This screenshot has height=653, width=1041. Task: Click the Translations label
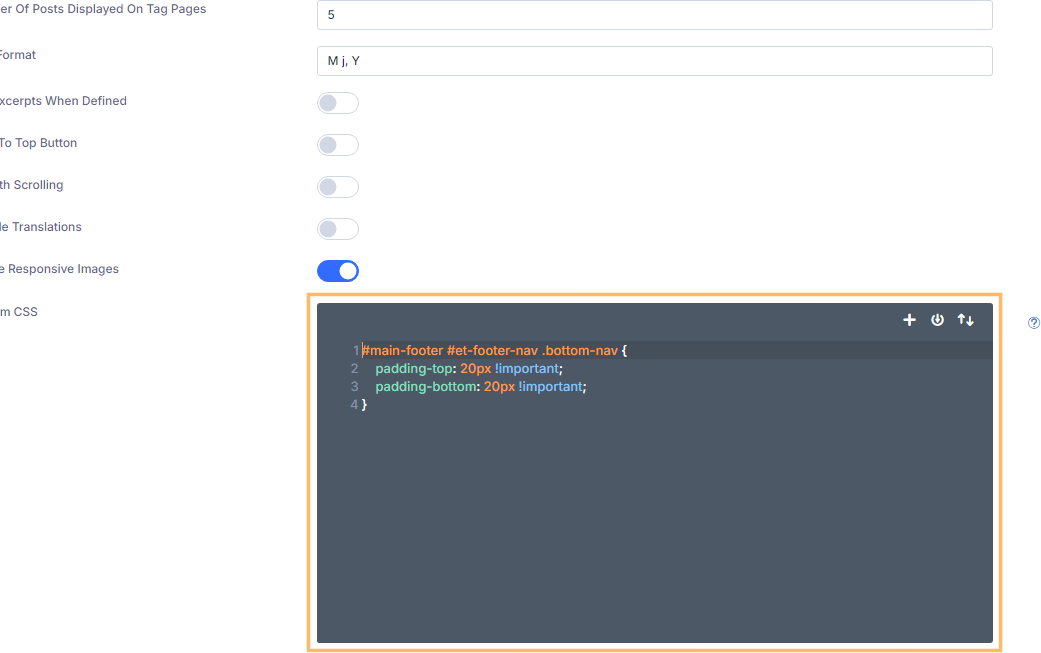pos(40,227)
